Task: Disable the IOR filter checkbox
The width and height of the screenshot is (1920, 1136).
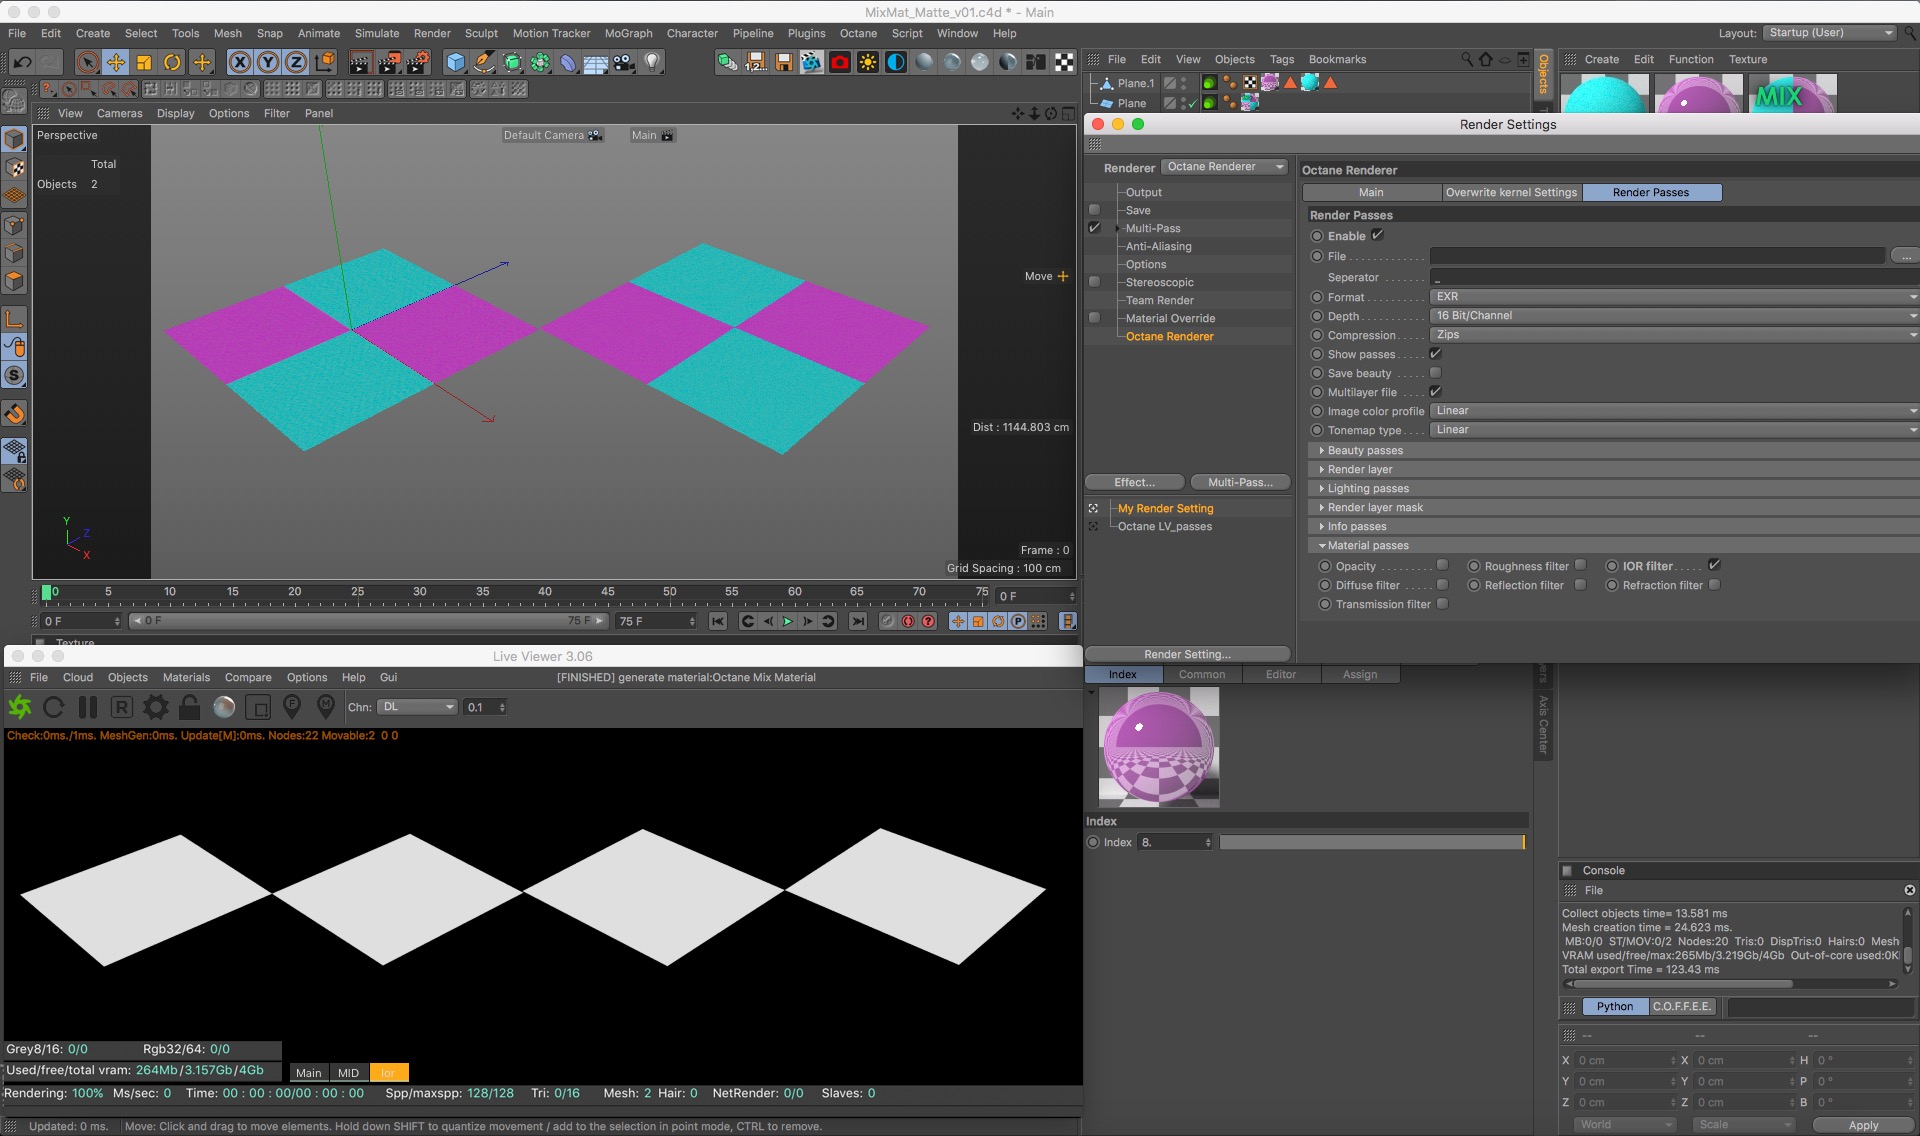Action: click(x=1714, y=565)
